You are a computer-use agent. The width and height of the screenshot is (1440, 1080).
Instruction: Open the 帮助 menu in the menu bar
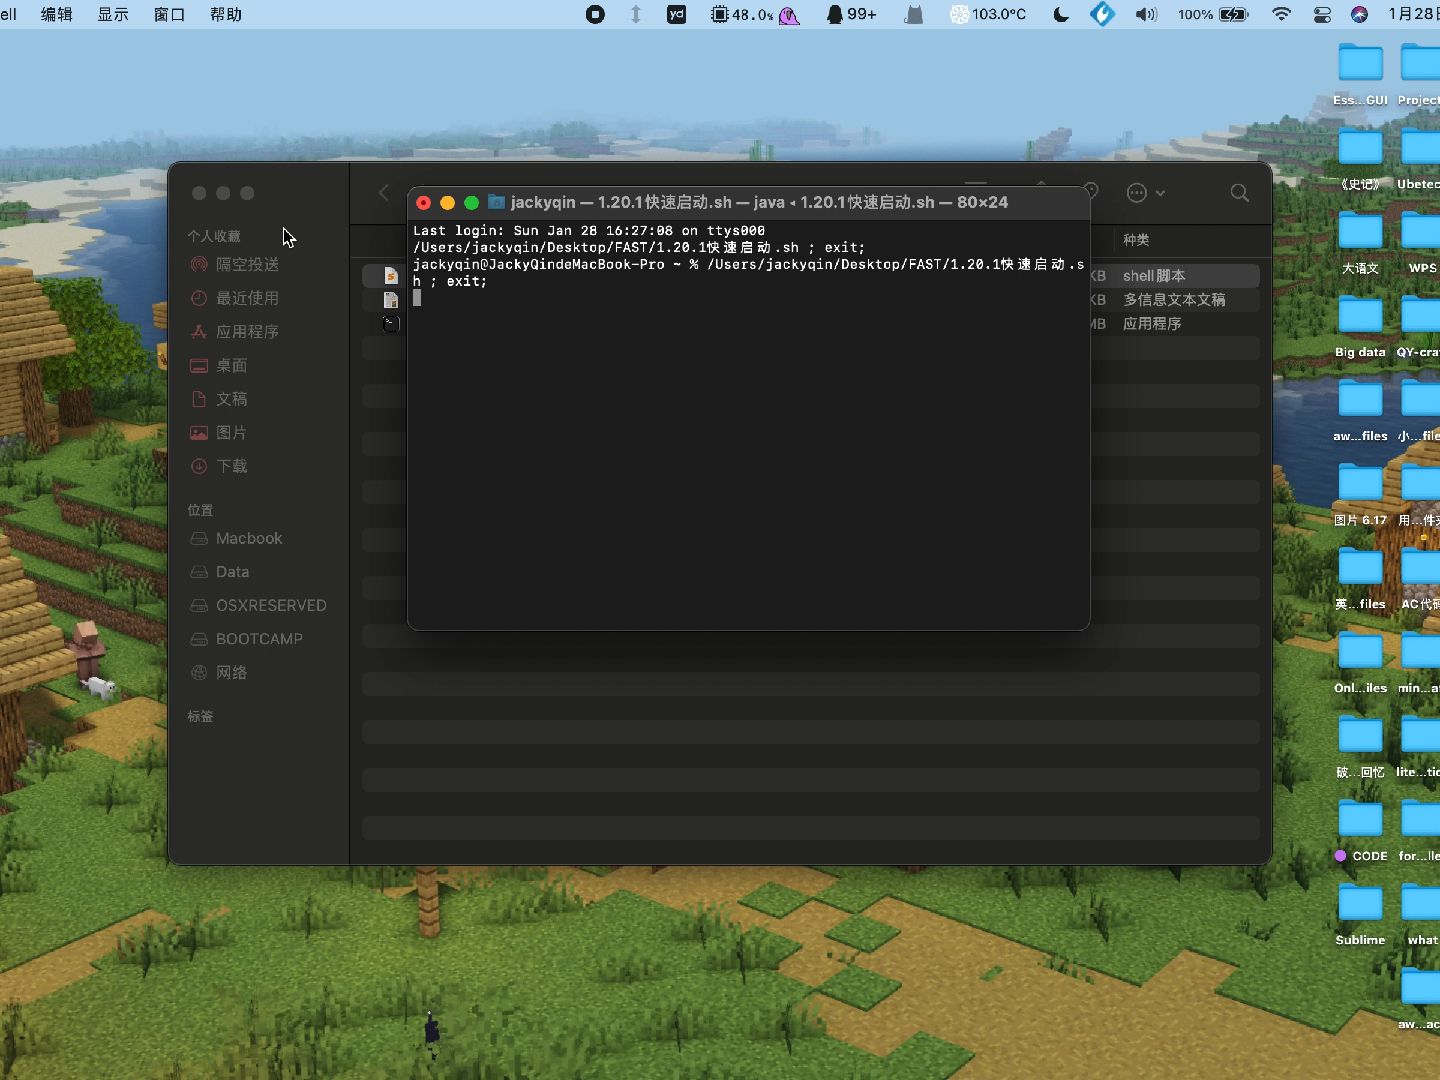[x=225, y=15]
